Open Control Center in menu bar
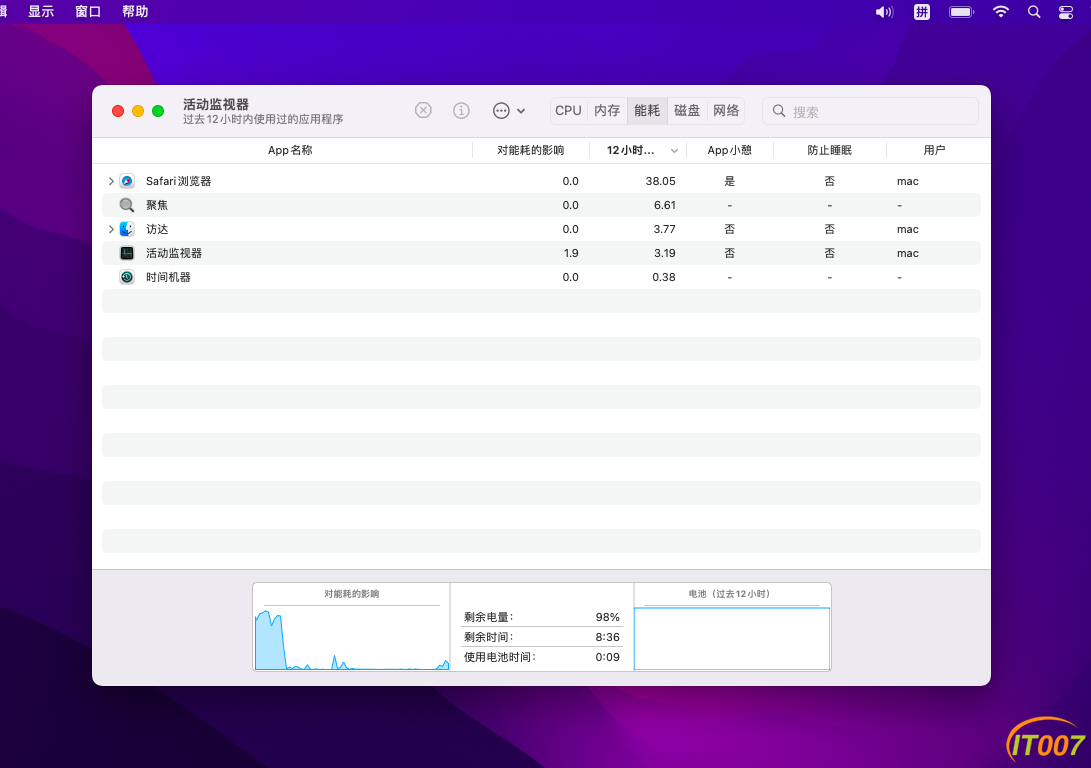This screenshot has width=1091, height=768. coord(1066,12)
